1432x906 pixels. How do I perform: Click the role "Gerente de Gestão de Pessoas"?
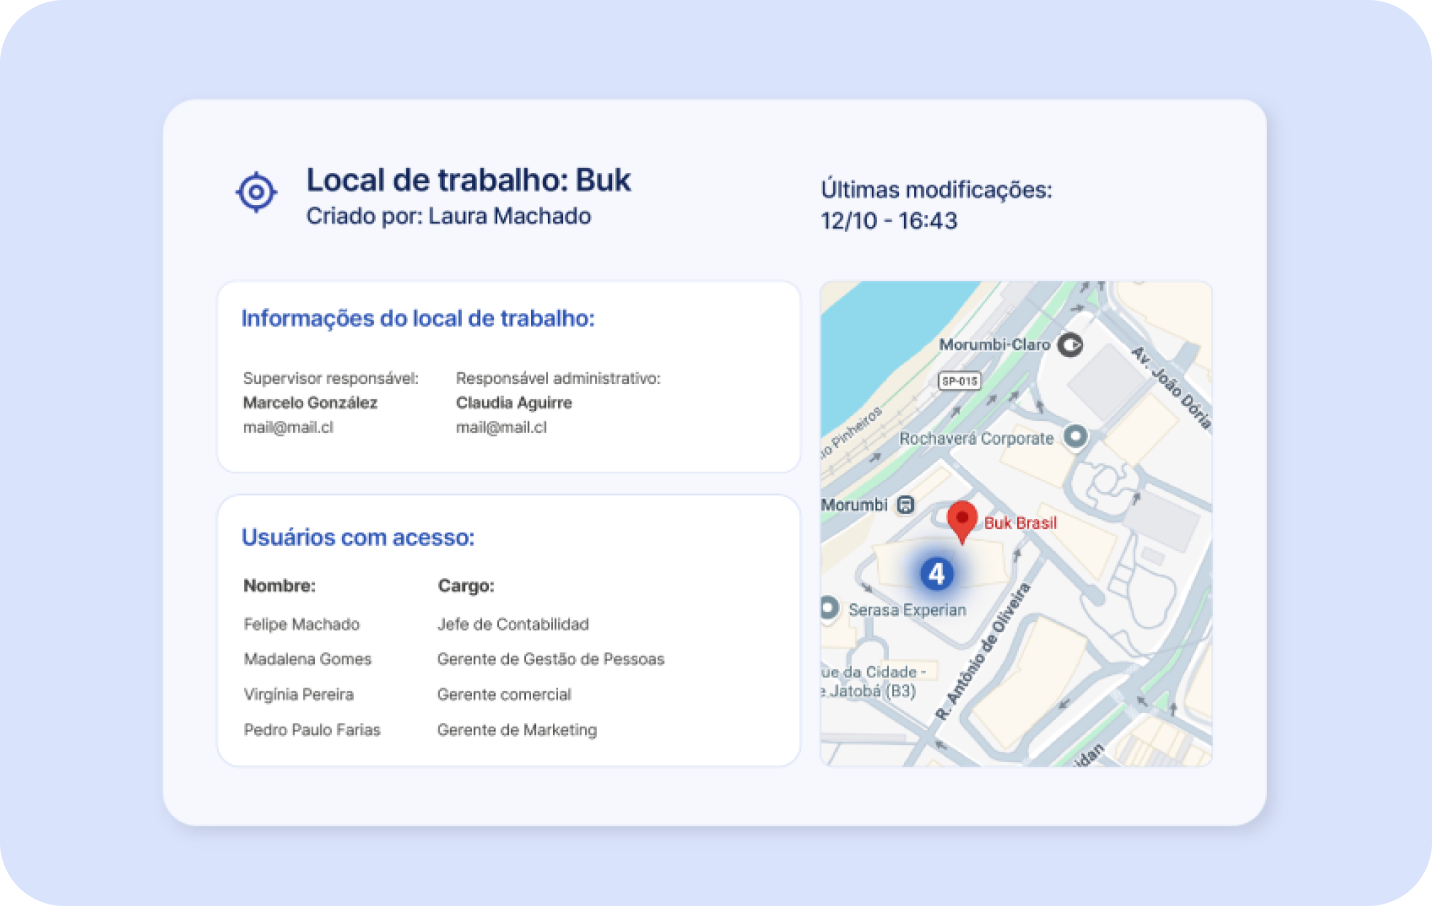pyautogui.click(x=551, y=659)
